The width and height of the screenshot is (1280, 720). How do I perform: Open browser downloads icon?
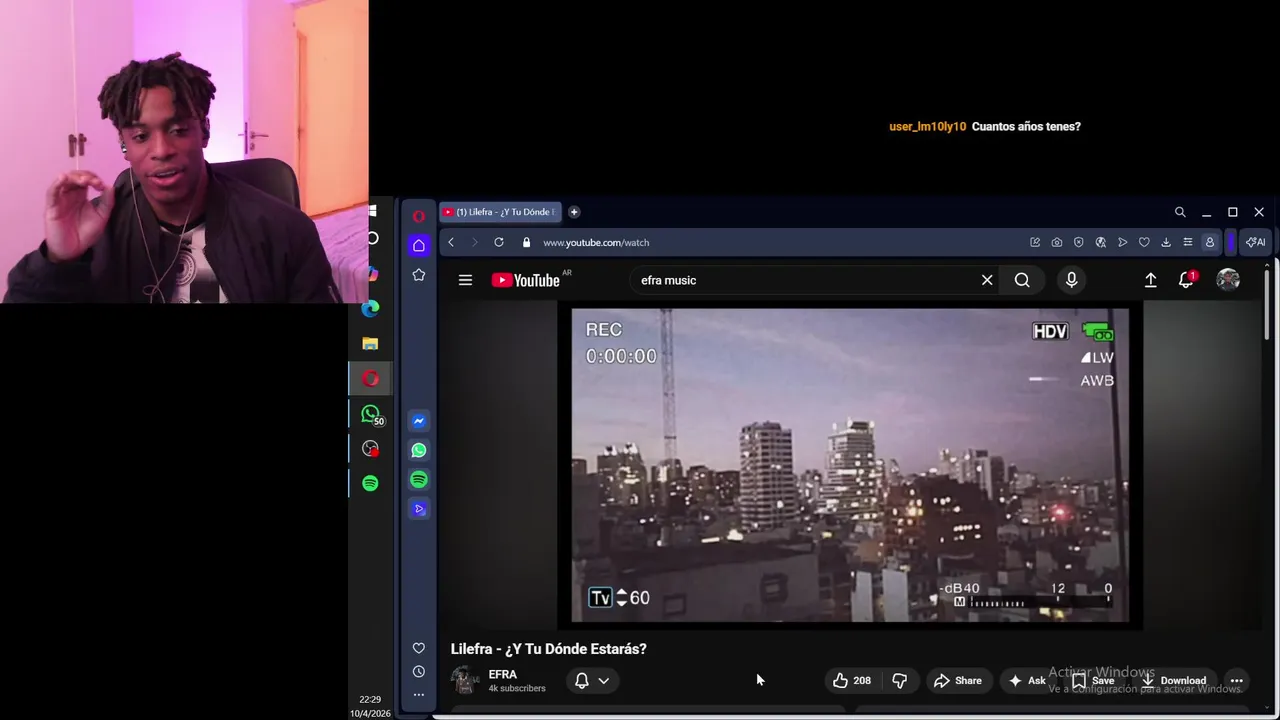pos(1166,242)
